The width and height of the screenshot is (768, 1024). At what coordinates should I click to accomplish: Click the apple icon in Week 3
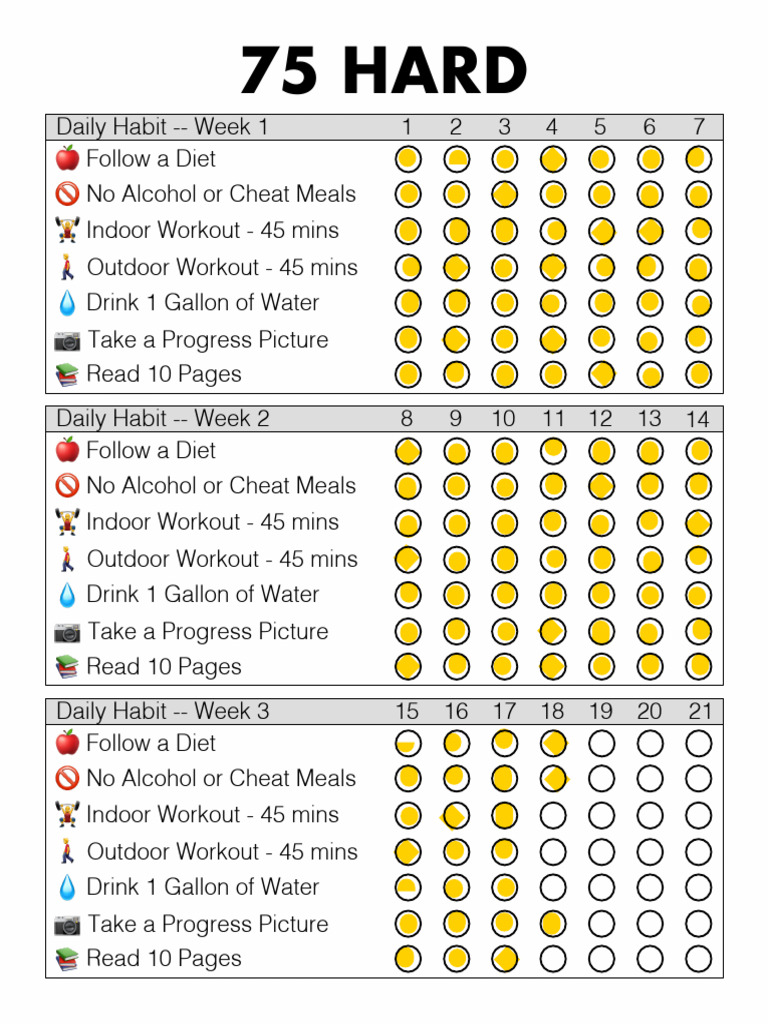[67, 743]
